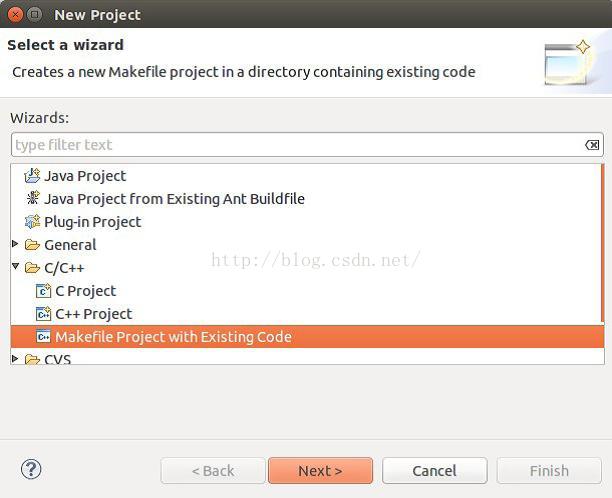Click the C Project icon
612x498 pixels.
[43, 291]
